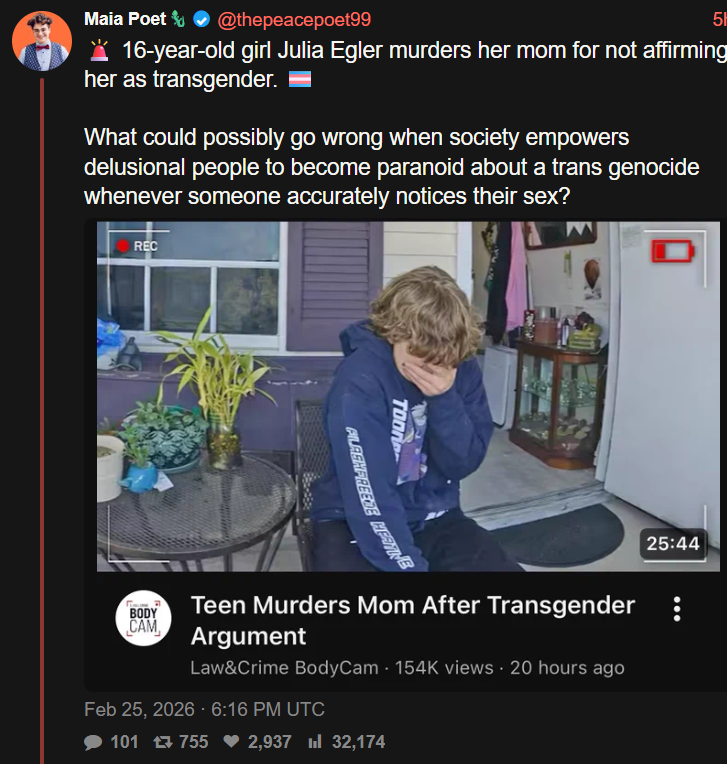Open the @thepeacepoet99 handle link

coord(294,19)
